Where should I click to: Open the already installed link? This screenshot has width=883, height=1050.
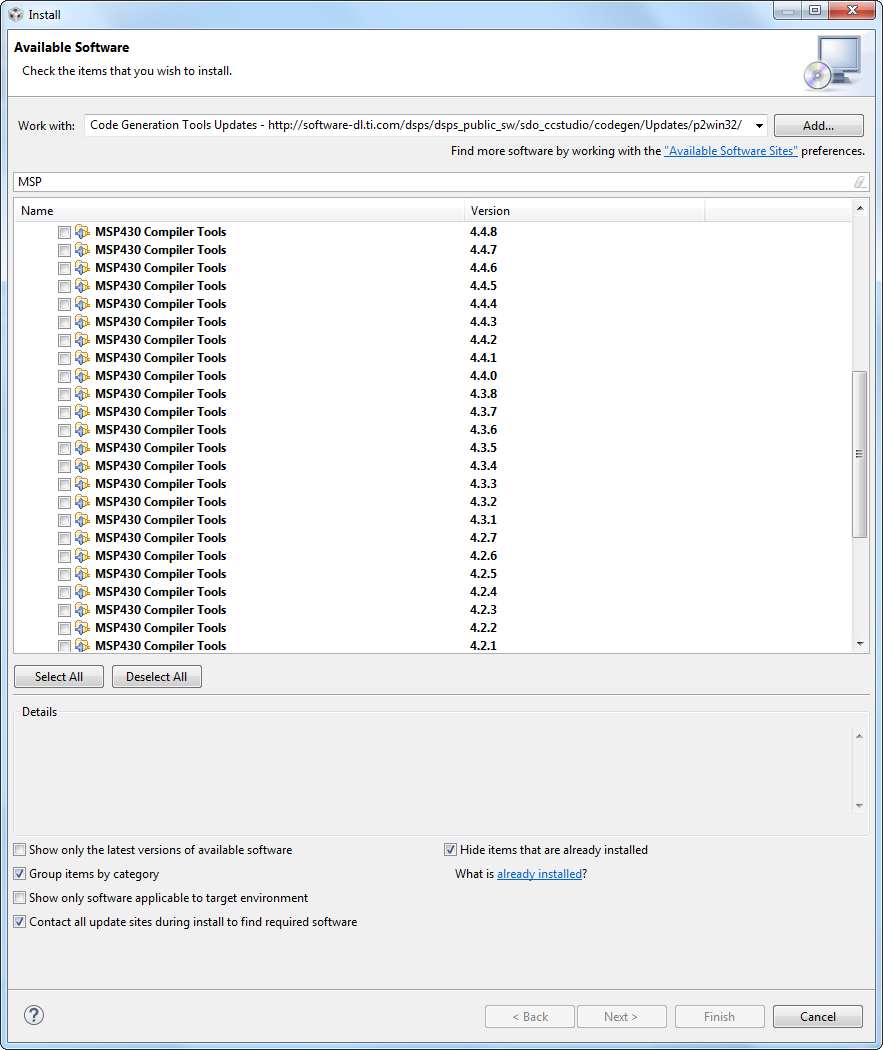pos(539,874)
